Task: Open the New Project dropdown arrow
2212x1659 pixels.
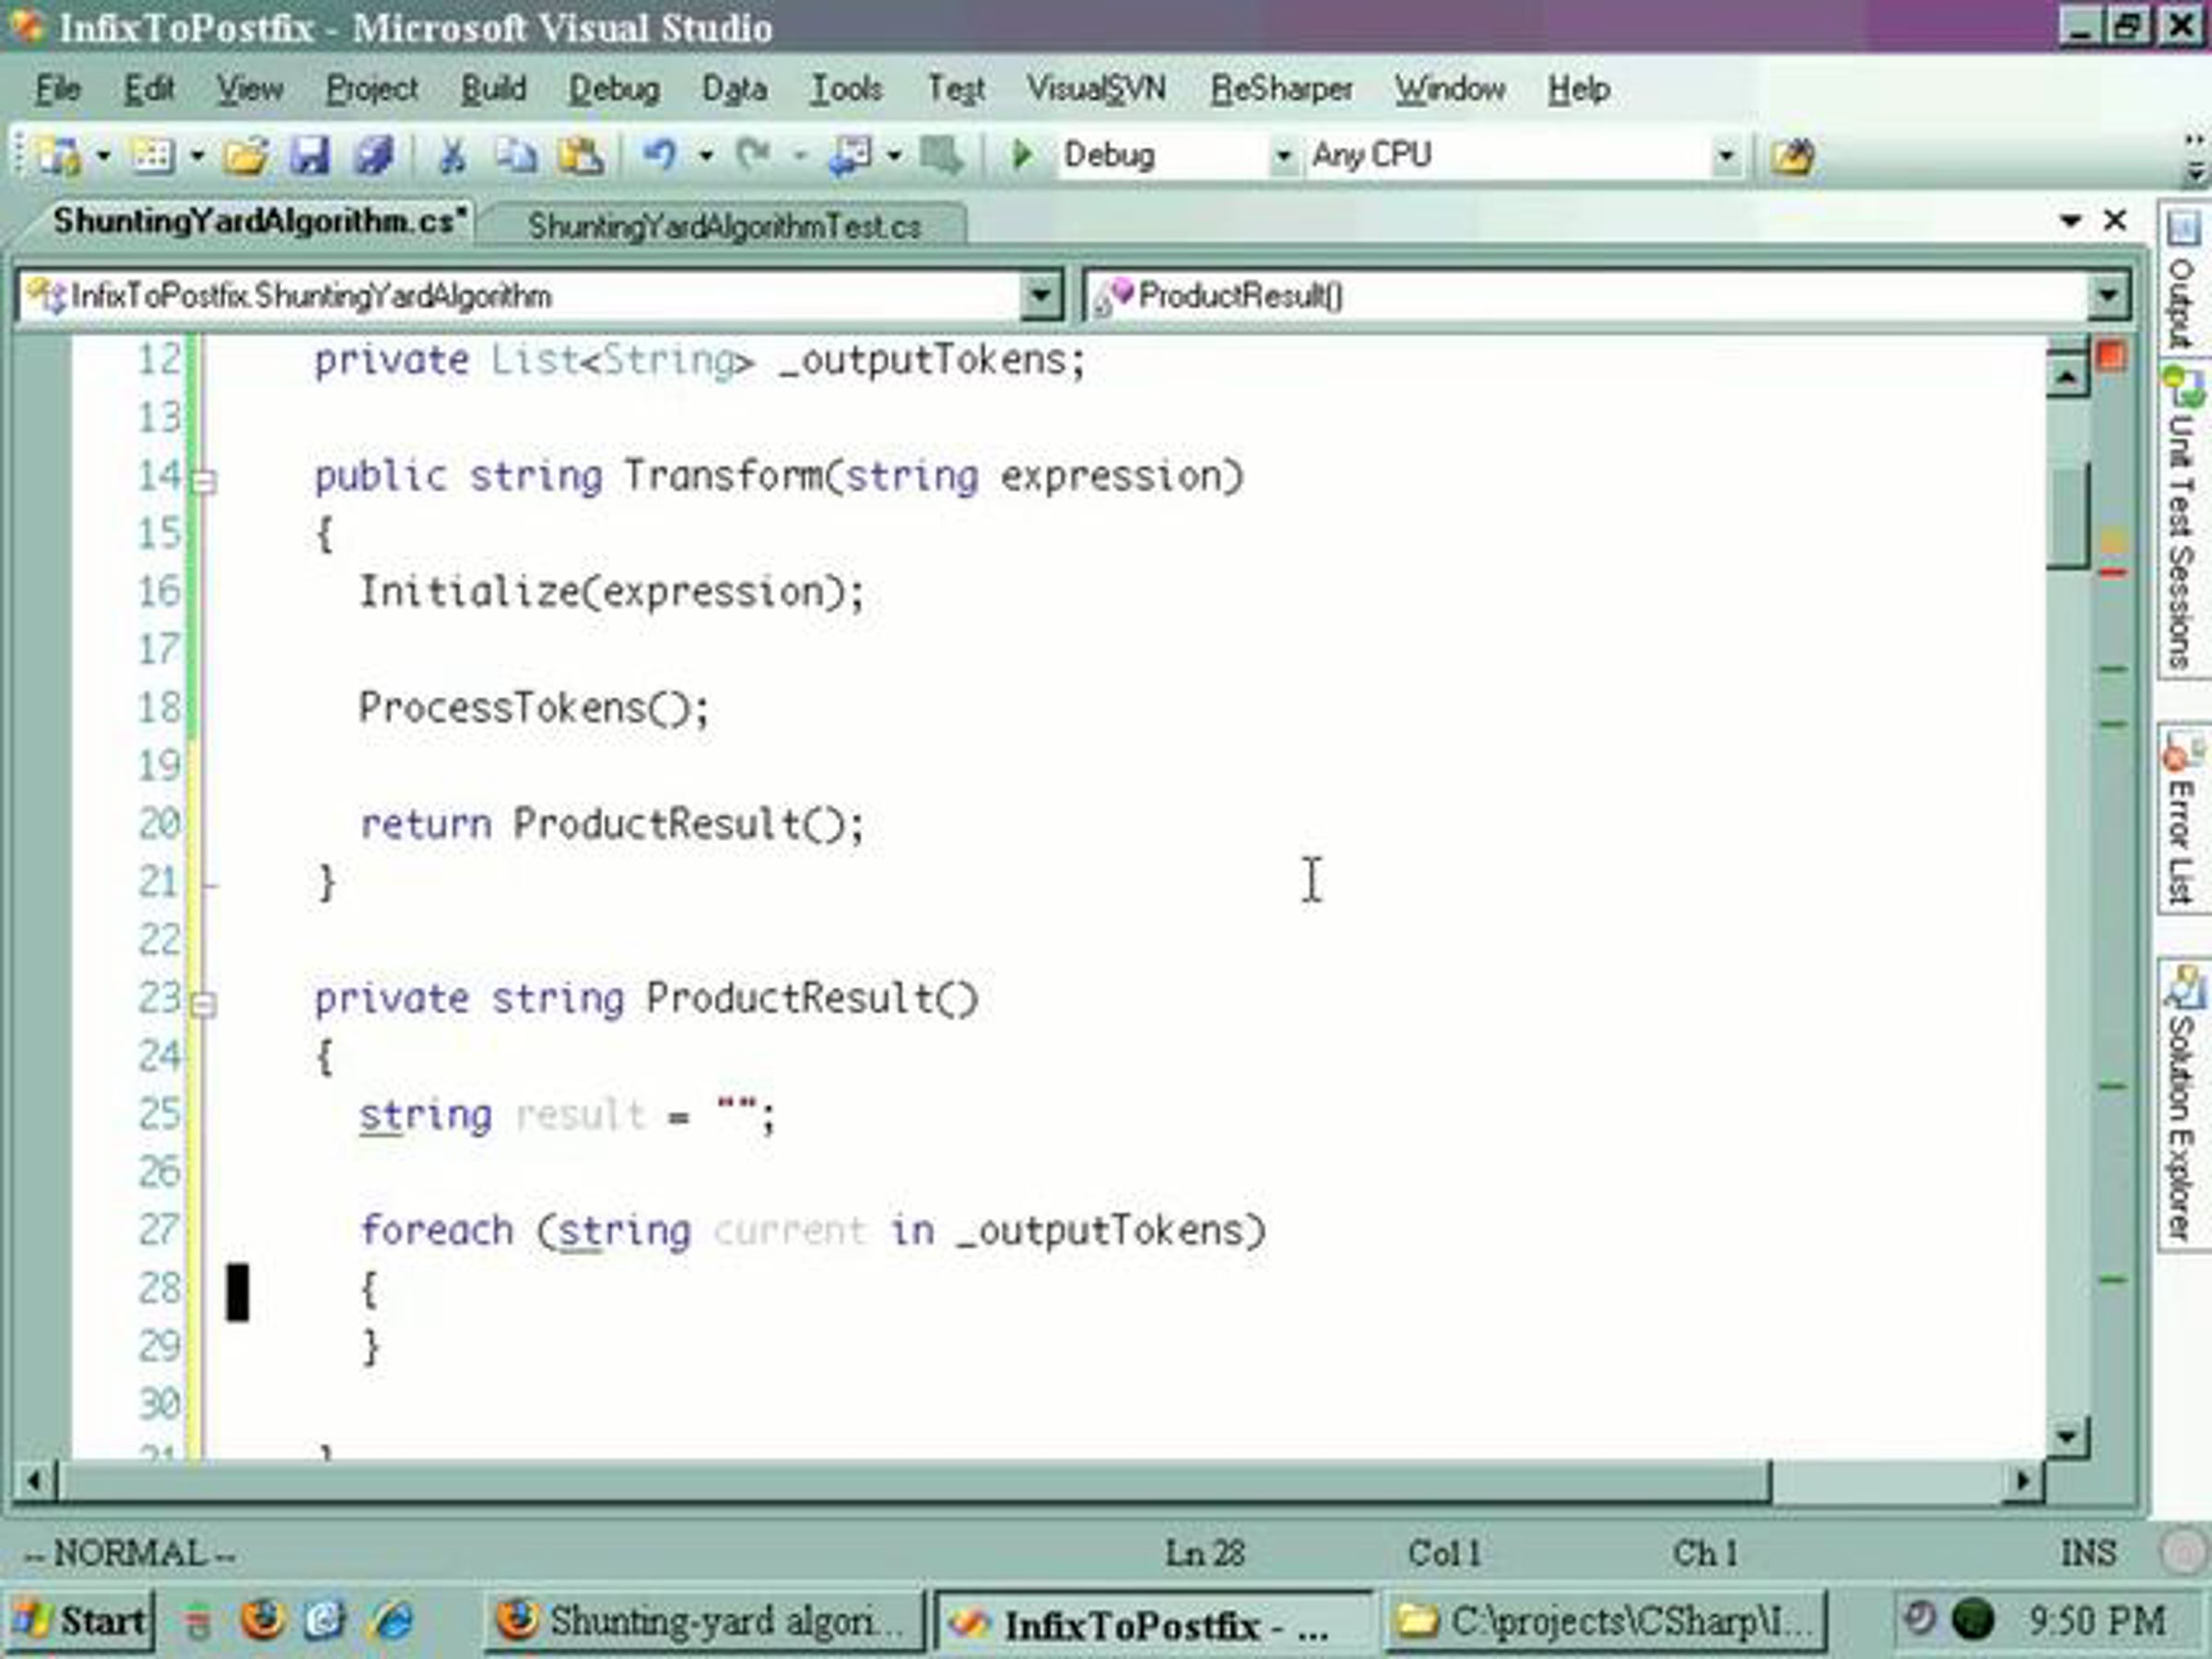Action: coord(103,156)
